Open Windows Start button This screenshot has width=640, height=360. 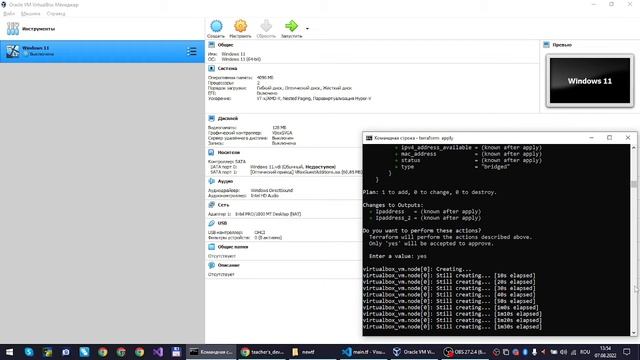(9, 352)
